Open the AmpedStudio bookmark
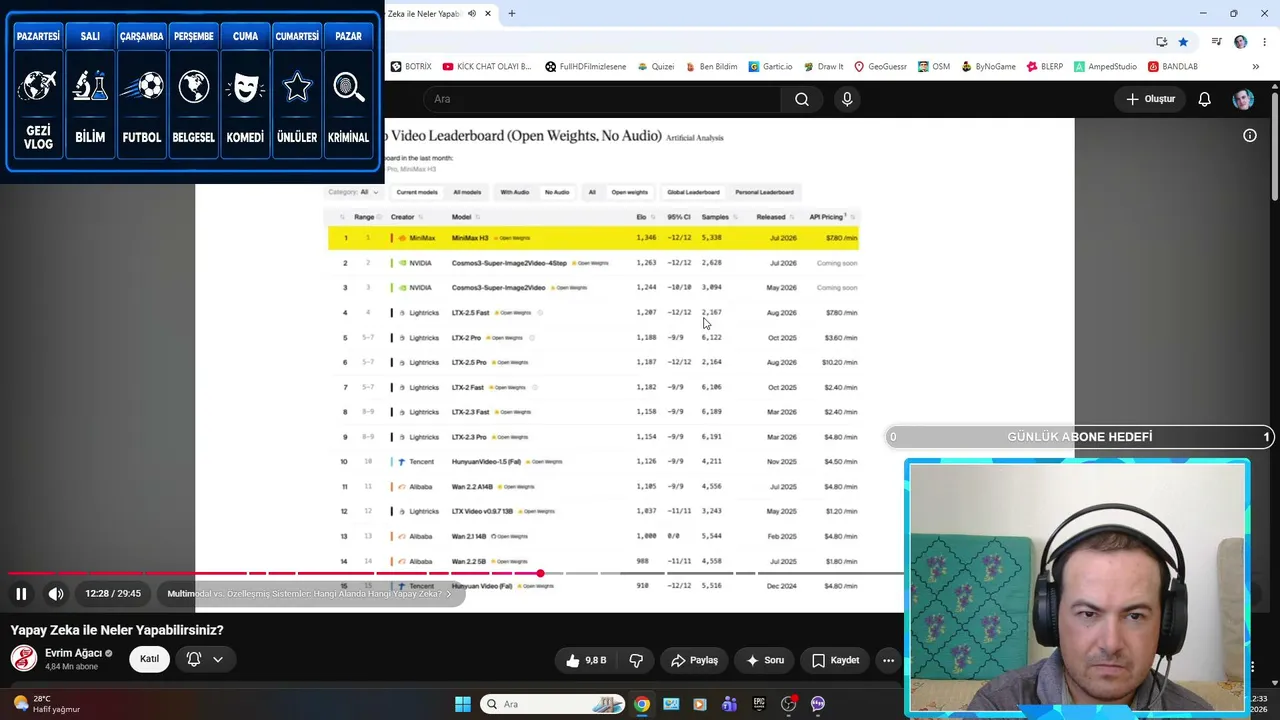Screen dimensions: 1280x720 (1105, 67)
